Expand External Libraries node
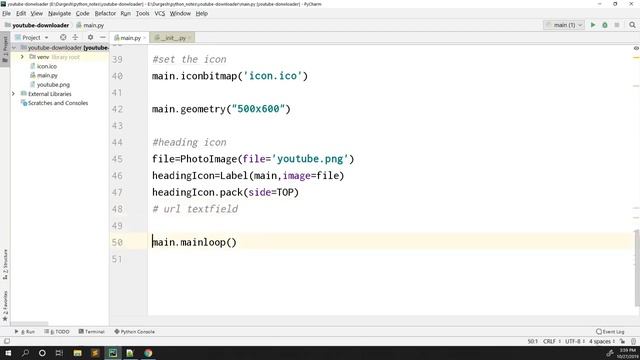The width and height of the screenshot is (640, 360). point(13,94)
